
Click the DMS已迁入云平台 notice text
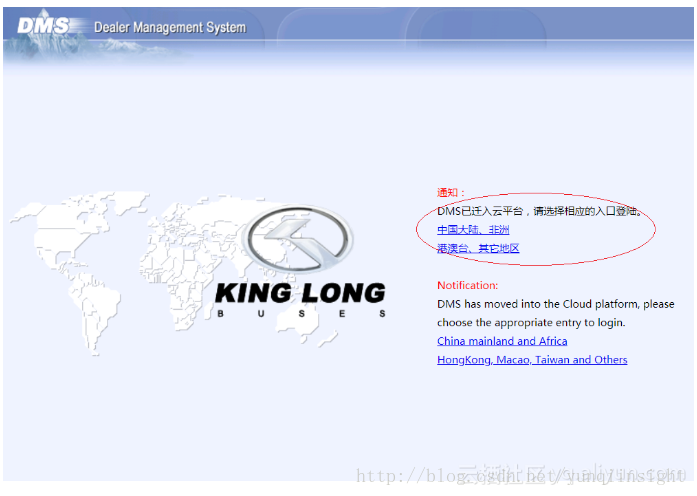(x=540, y=211)
